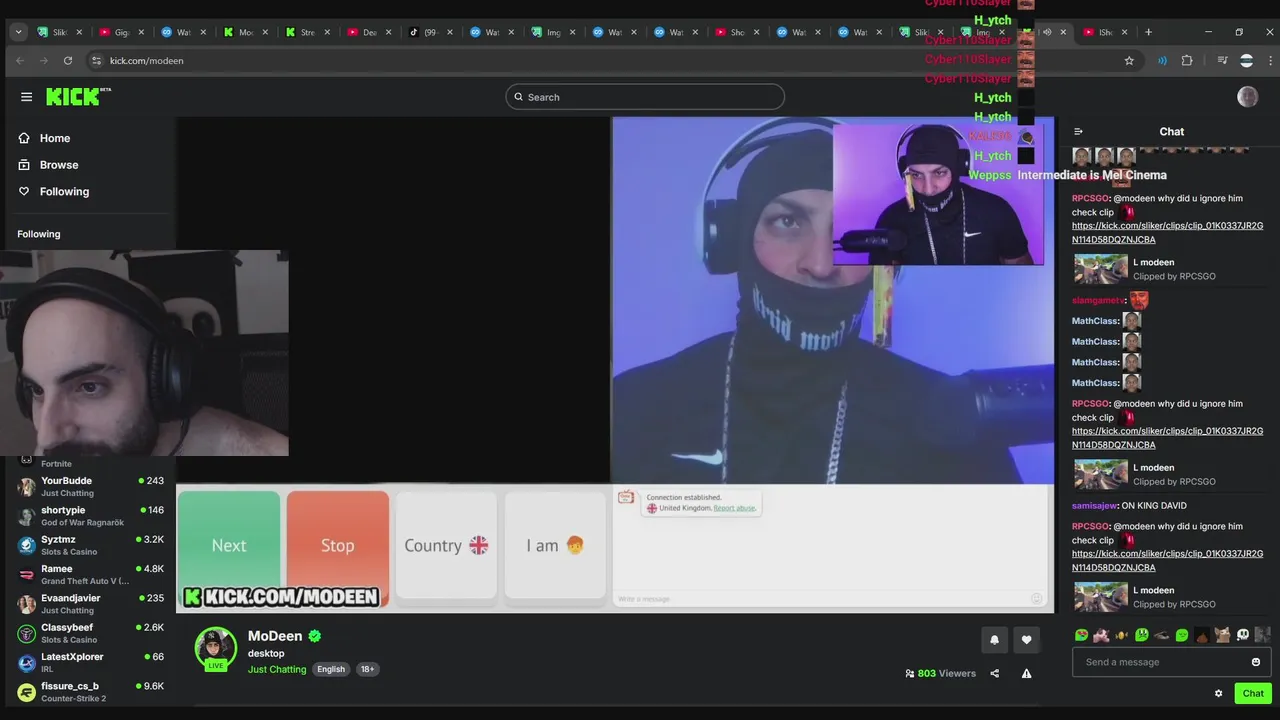Open Evaandjavier's channel in Following list
The width and height of the screenshot is (1280, 720).
(90, 604)
